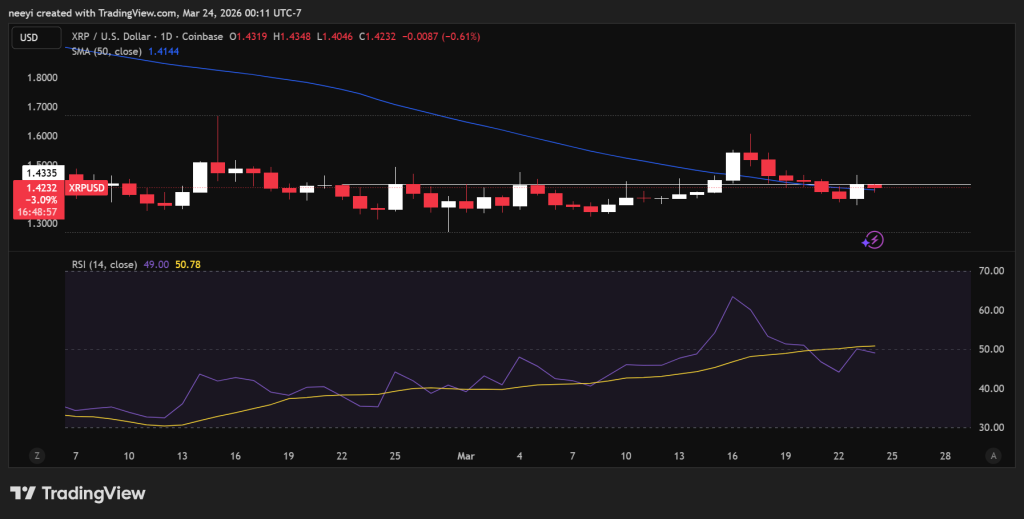The height and width of the screenshot is (519, 1024).
Task: Click the purple RSI value 49.00
Action: tap(157, 265)
